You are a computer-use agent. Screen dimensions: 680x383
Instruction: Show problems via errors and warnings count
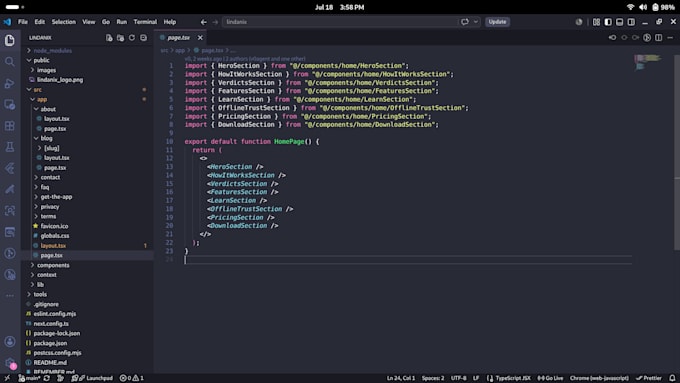tap(132, 378)
